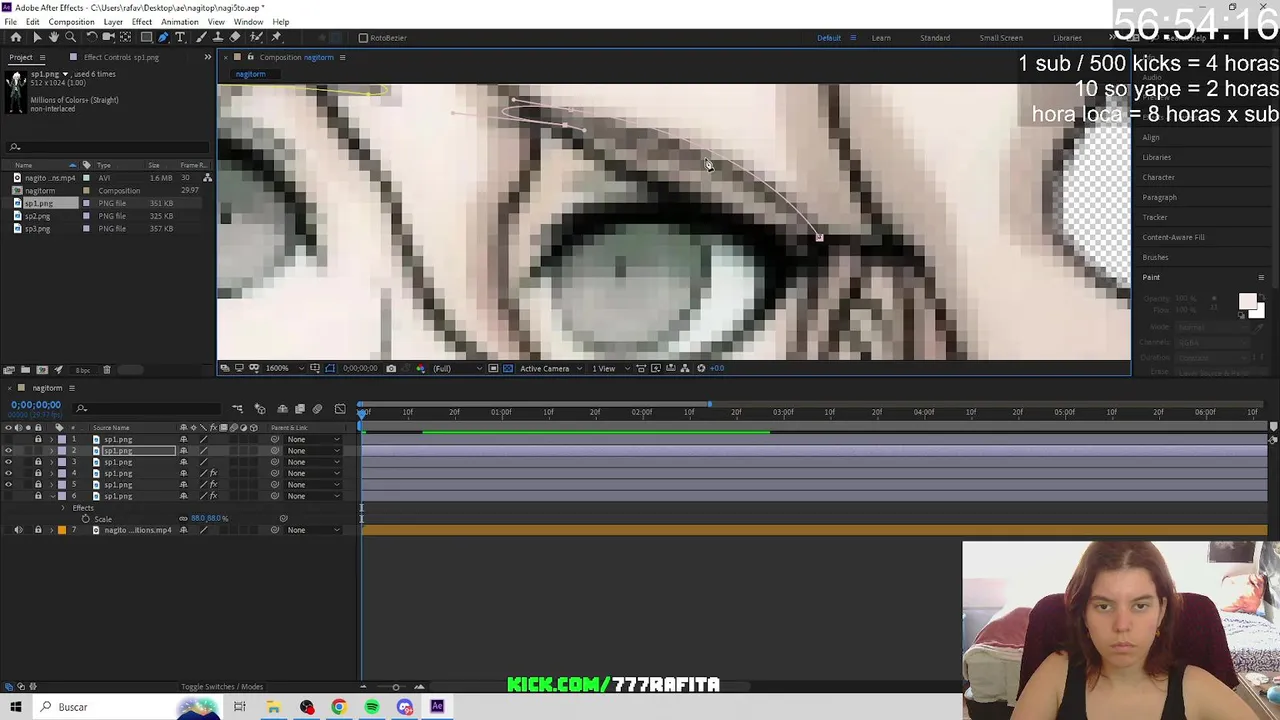
Task: Toggle audio on layer 7 nagito mp4
Action: [x=18, y=530]
